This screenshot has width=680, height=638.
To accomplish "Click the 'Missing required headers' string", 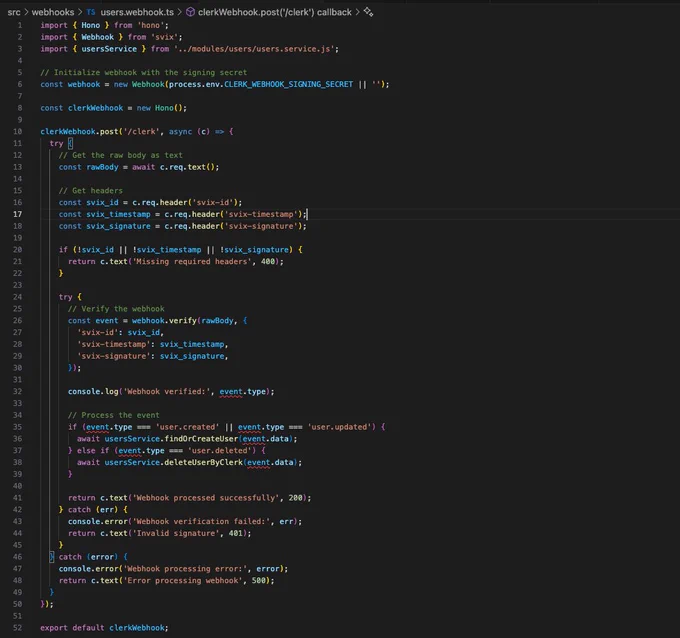I will pyautogui.click(x=192, y=262).
